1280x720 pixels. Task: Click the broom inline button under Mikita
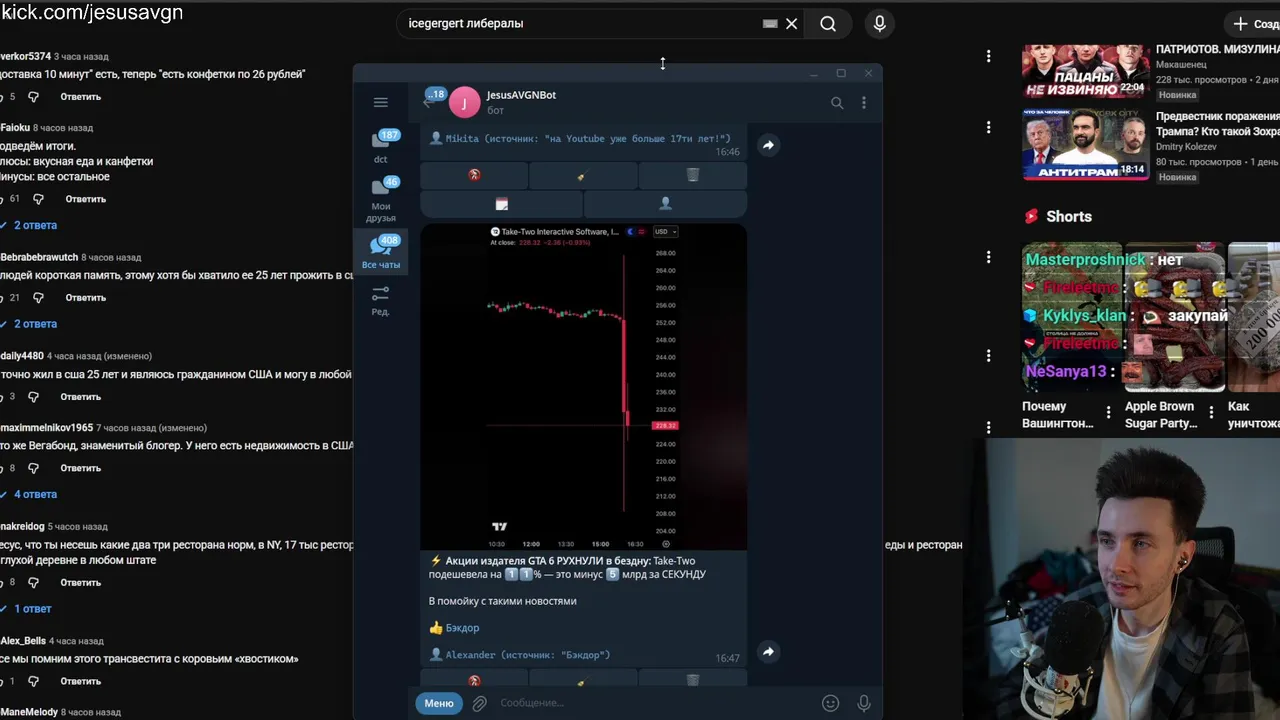tap(583, 175)
